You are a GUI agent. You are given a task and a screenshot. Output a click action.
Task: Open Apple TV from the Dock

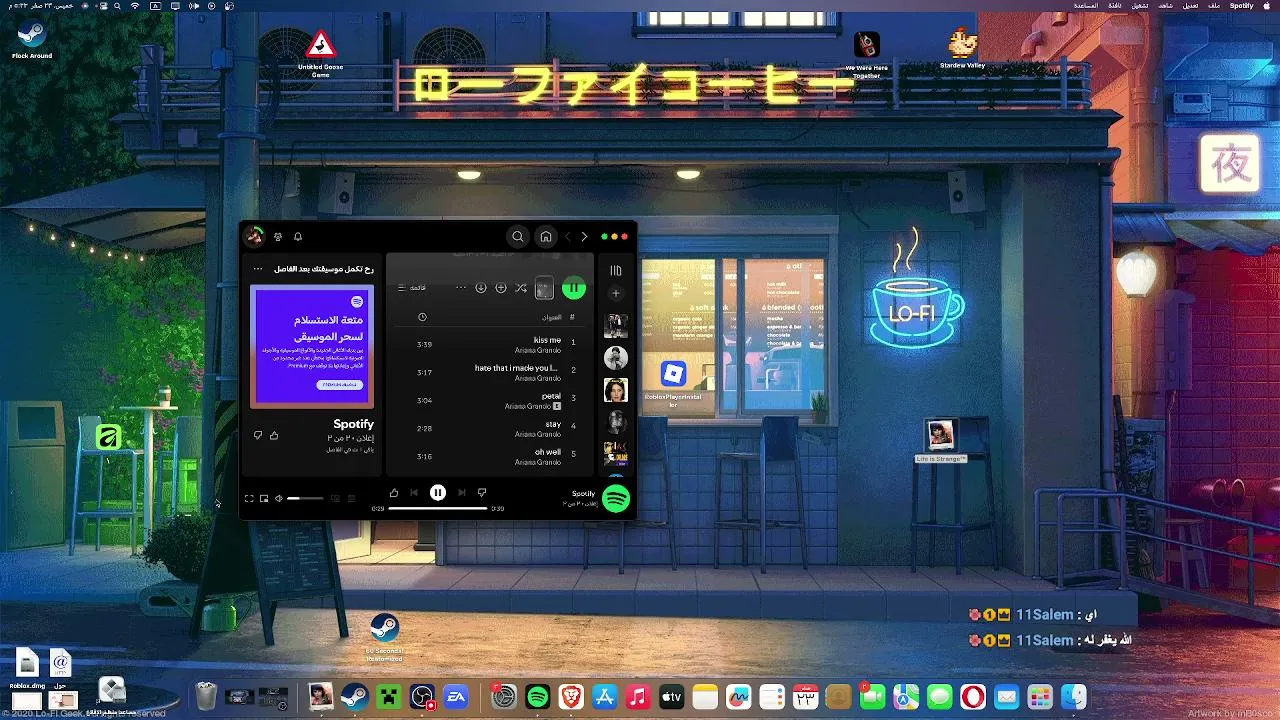[x=672, y=696]
